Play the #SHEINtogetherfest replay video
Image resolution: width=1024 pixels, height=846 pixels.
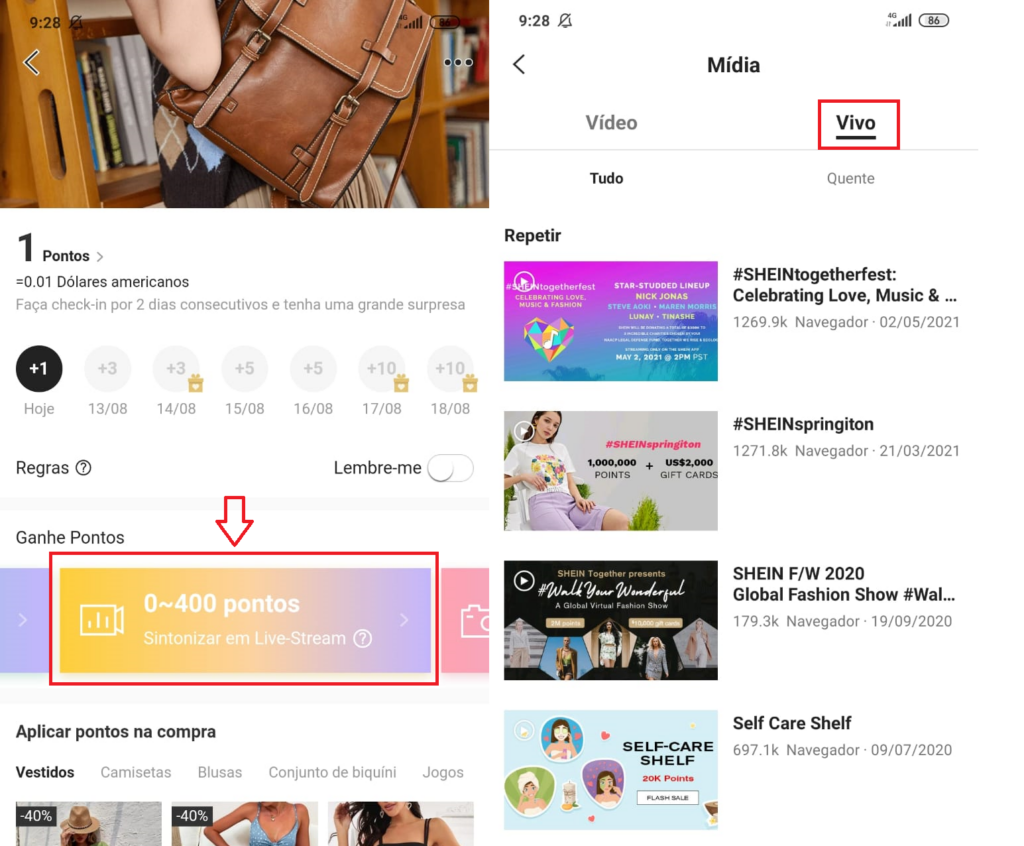click(524, 282)
